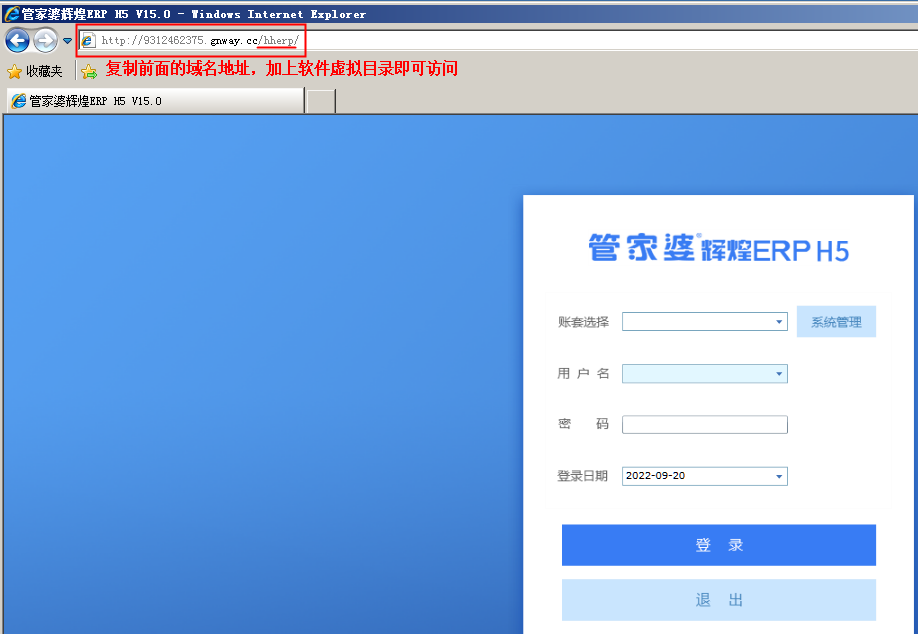The width and height of the screenshot is (918, 634).
Task: Click the 账套选择 label text
Action: point(583,322)
